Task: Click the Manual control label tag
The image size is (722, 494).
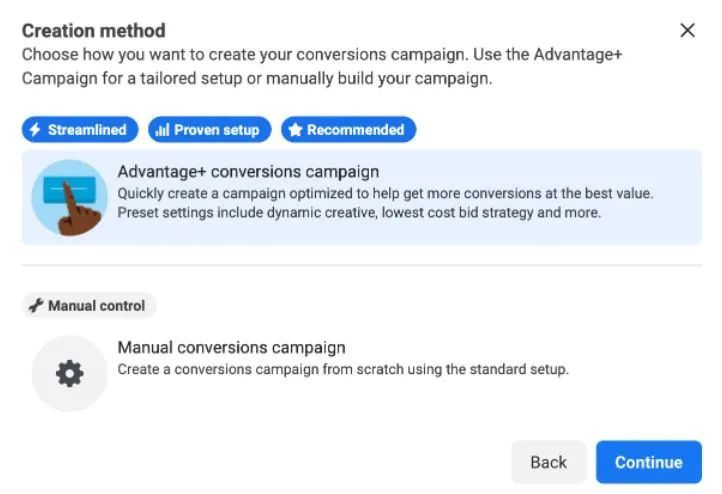Action: 89,306
